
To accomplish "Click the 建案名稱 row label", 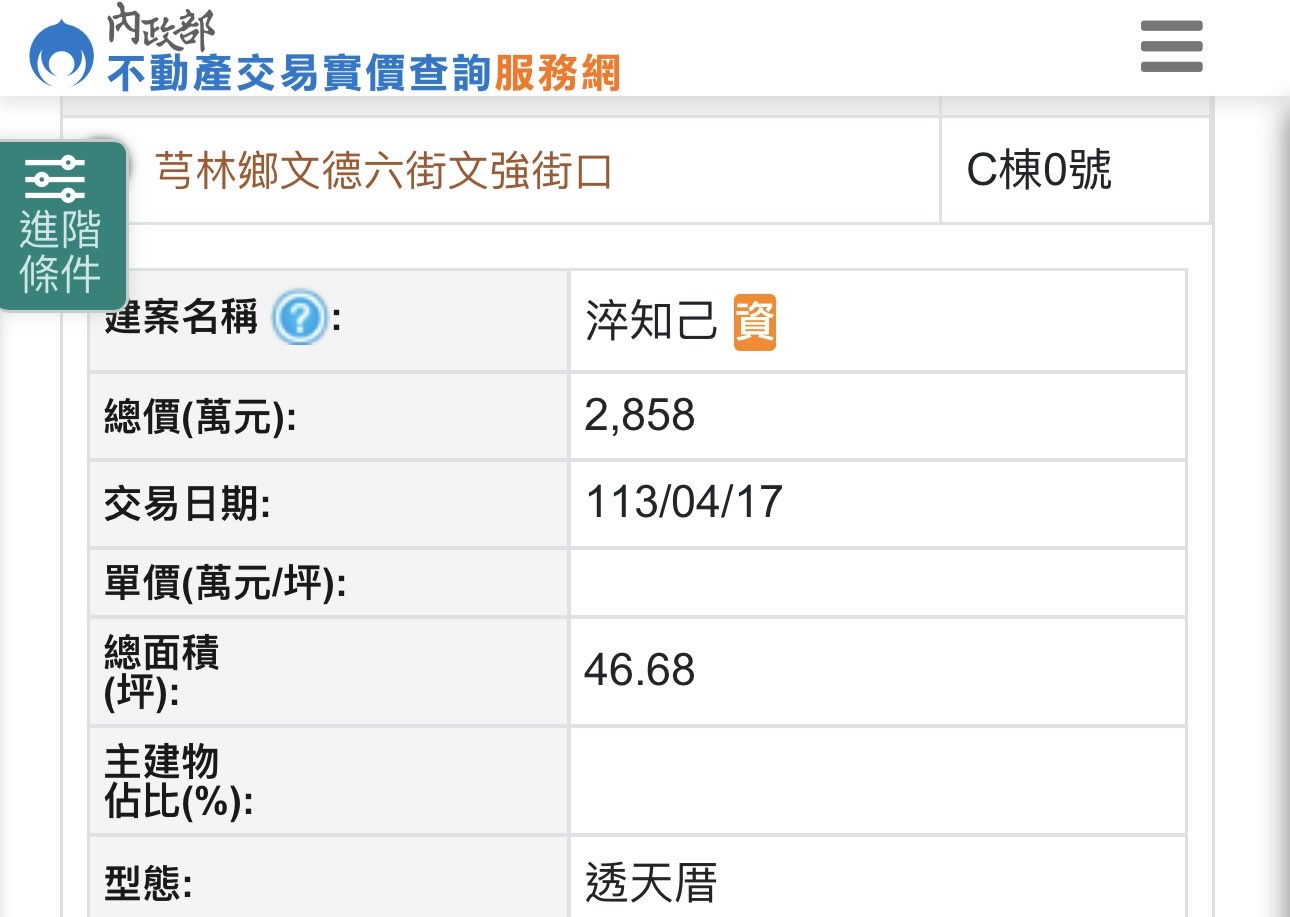I will tap(181, 320).
